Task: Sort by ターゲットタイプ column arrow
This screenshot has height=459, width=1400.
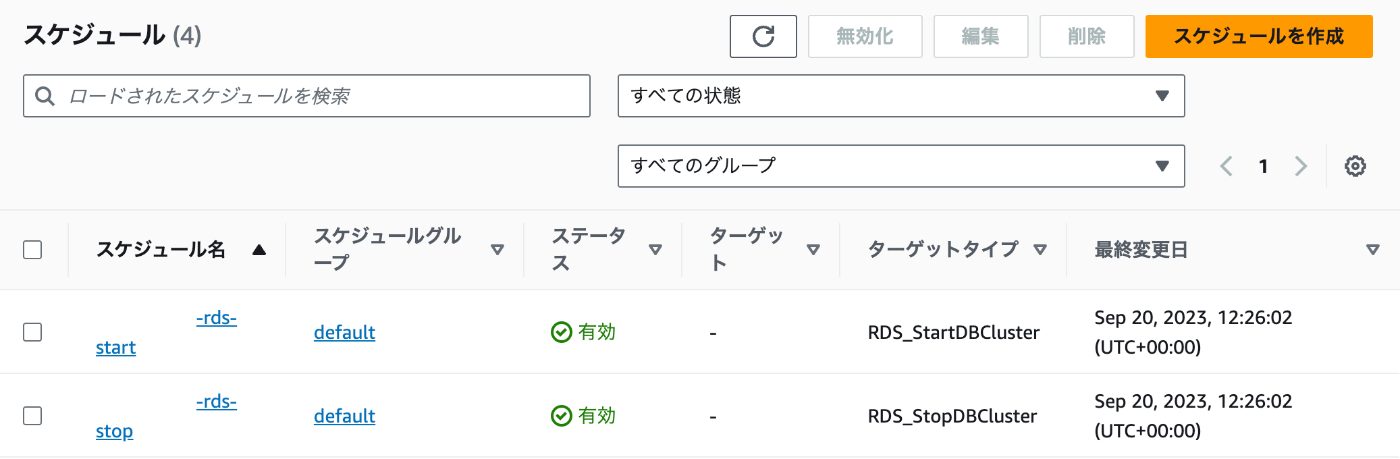Action: [x=1040, y=250]
